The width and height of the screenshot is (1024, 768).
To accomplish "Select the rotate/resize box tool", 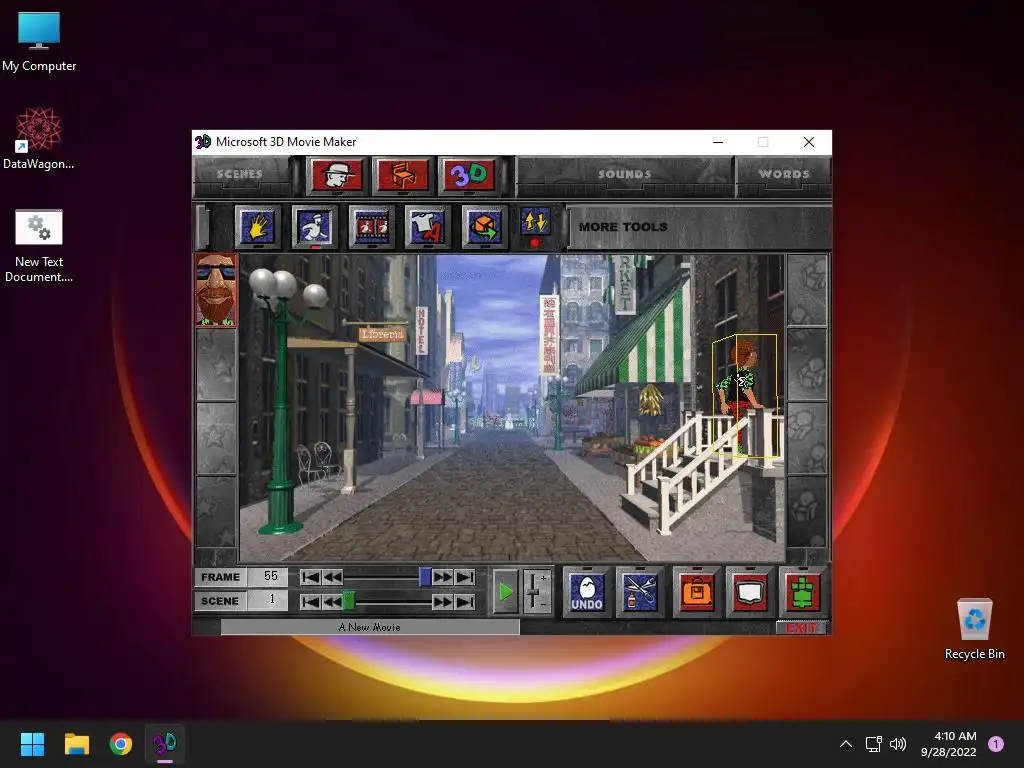I will 484,227.
